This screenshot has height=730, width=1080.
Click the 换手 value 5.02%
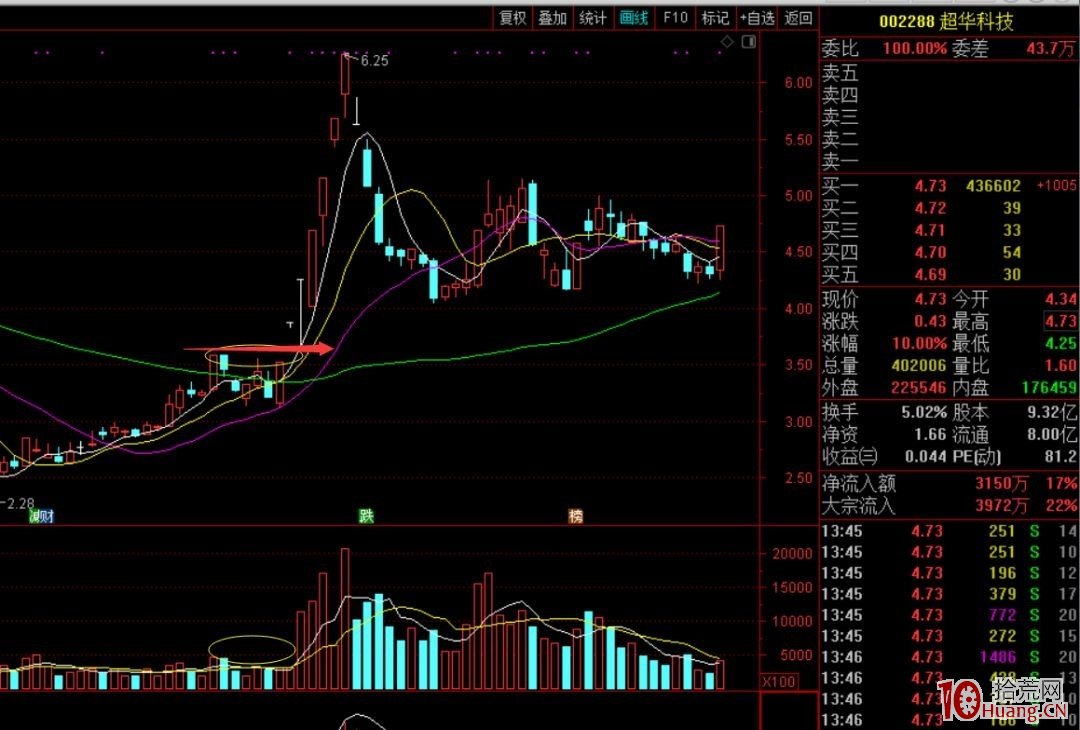924,413
